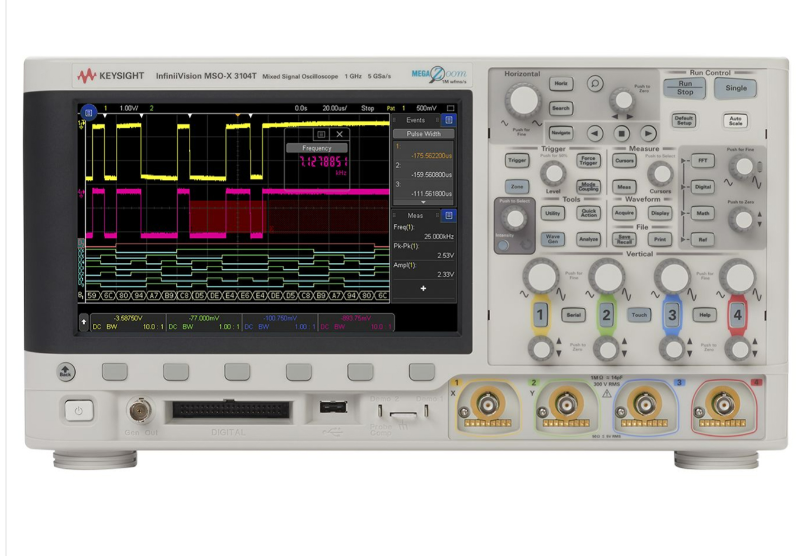Push the round Intensity button
Image resolution: width=800 pixels, height=556 pixels.
pos(503,245)
